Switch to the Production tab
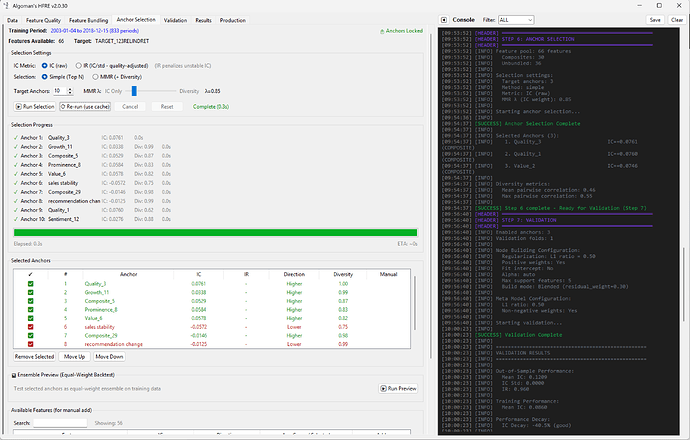 pos(233,20)
